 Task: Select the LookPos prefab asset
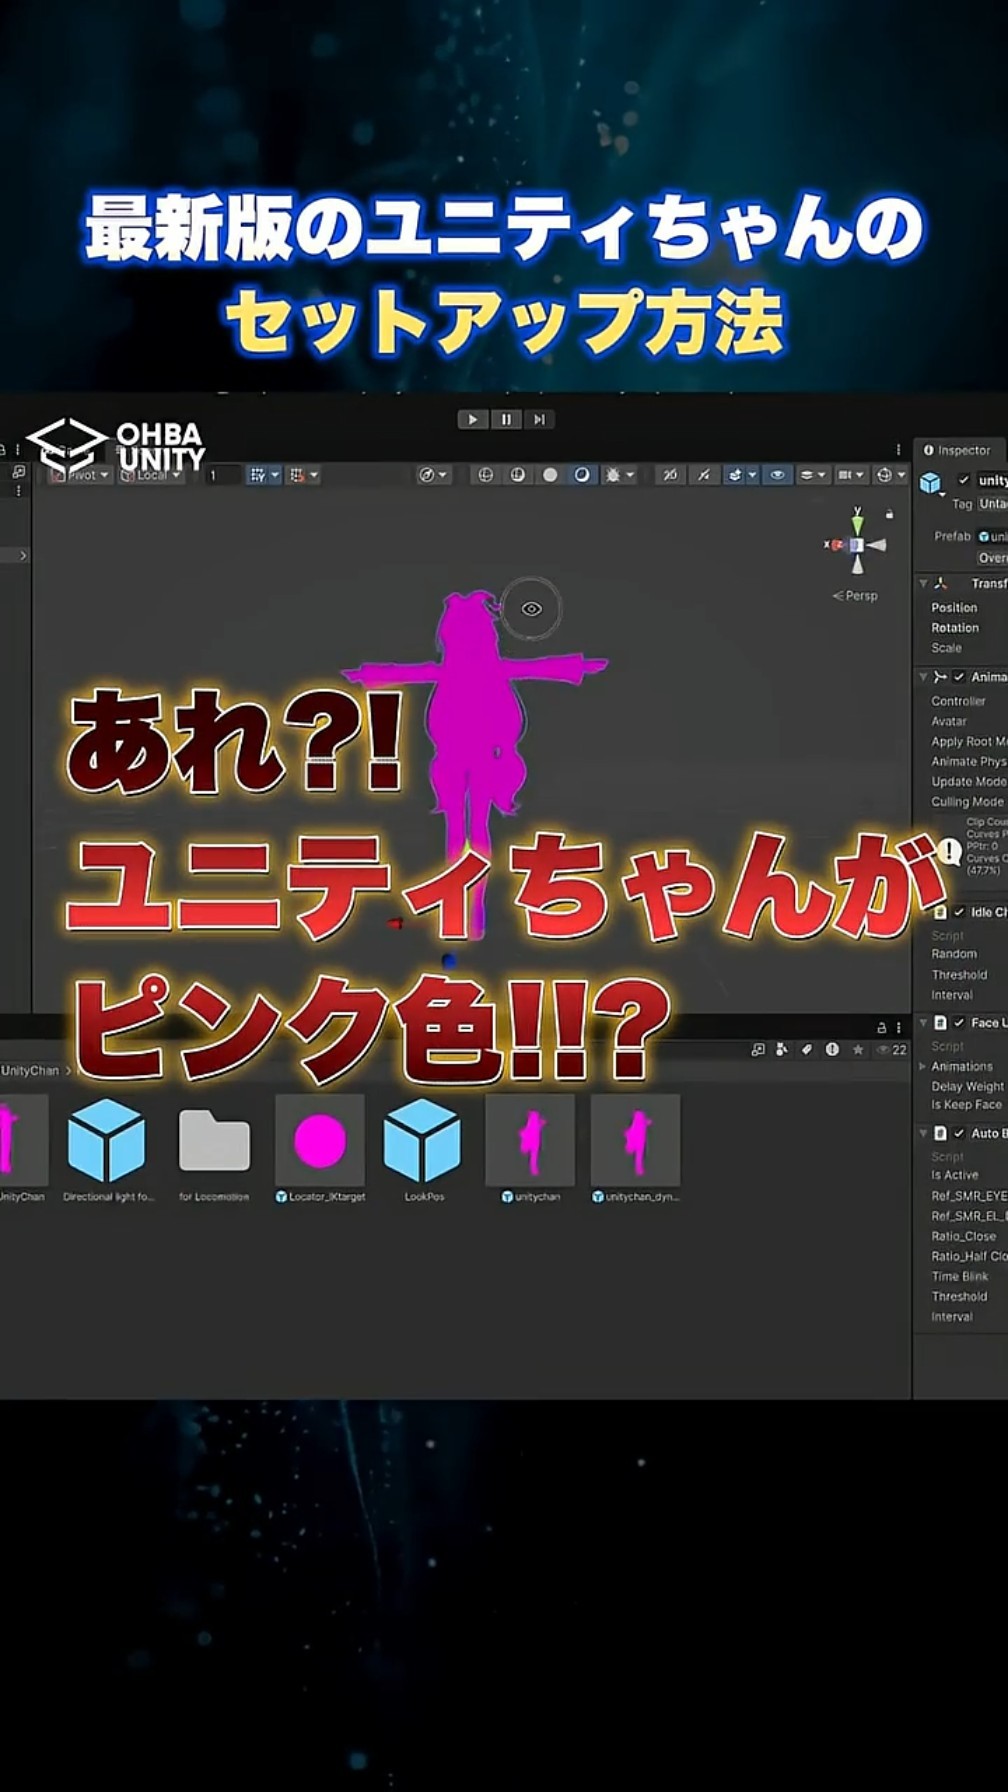pyautogui.click(x=423, y=1148)
